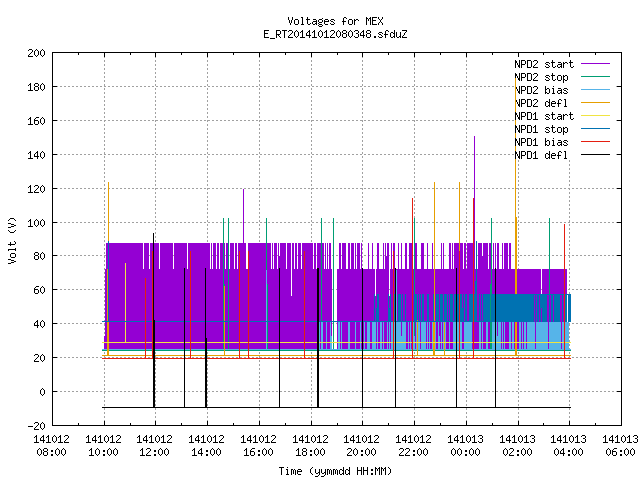Image resolution: width=640 pixels, height=480 pixels.
Task: Pick the yellow line sample beside NPD1 start
Action: pyautogui.click(x=595, y=116)
